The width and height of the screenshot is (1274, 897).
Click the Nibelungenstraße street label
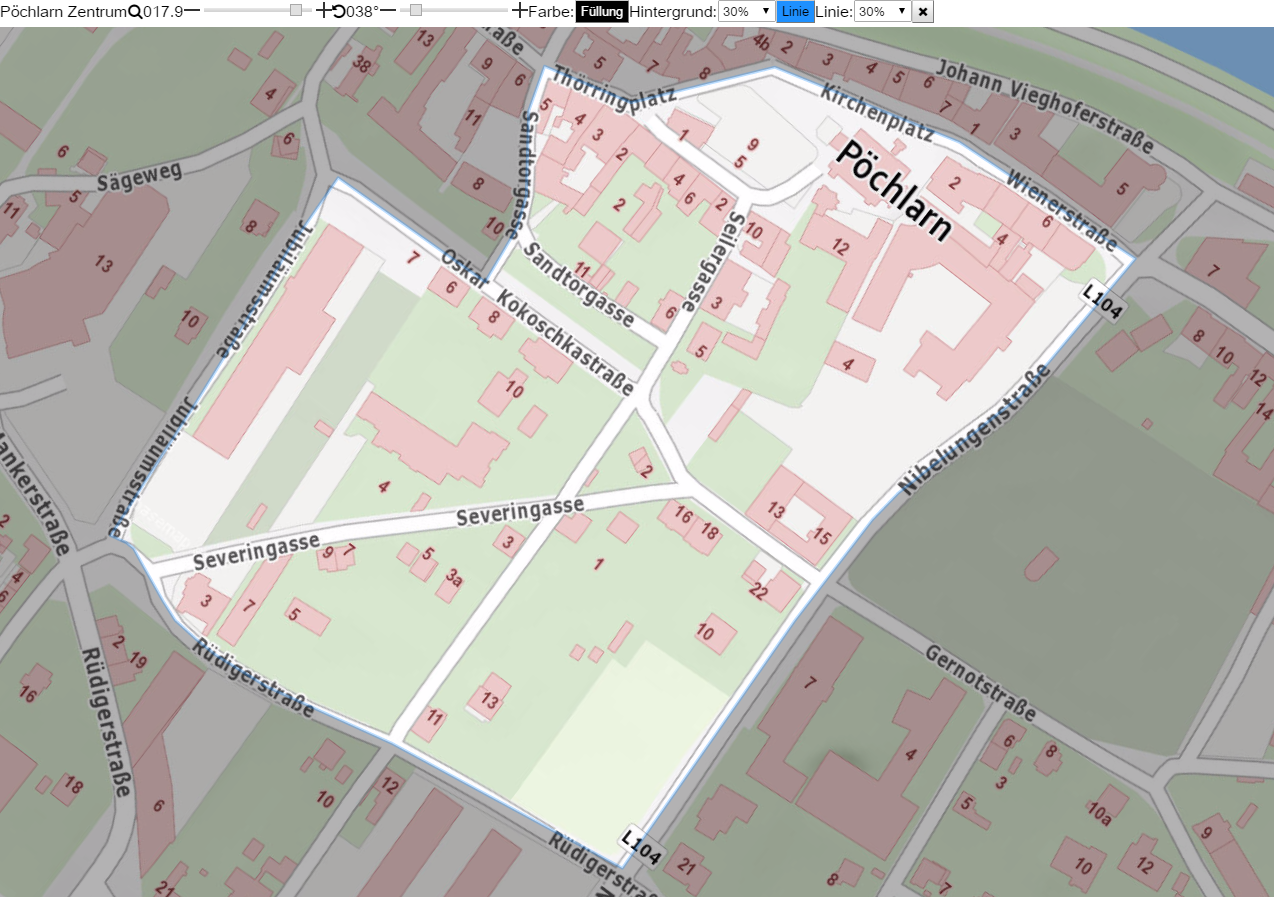tap(974, 429)
